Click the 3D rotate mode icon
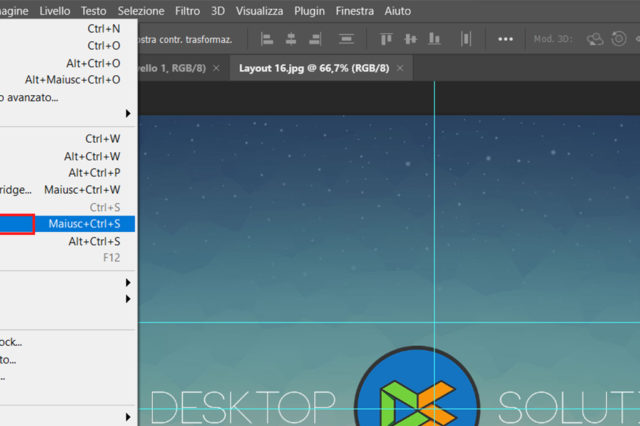 coord(595,39)
